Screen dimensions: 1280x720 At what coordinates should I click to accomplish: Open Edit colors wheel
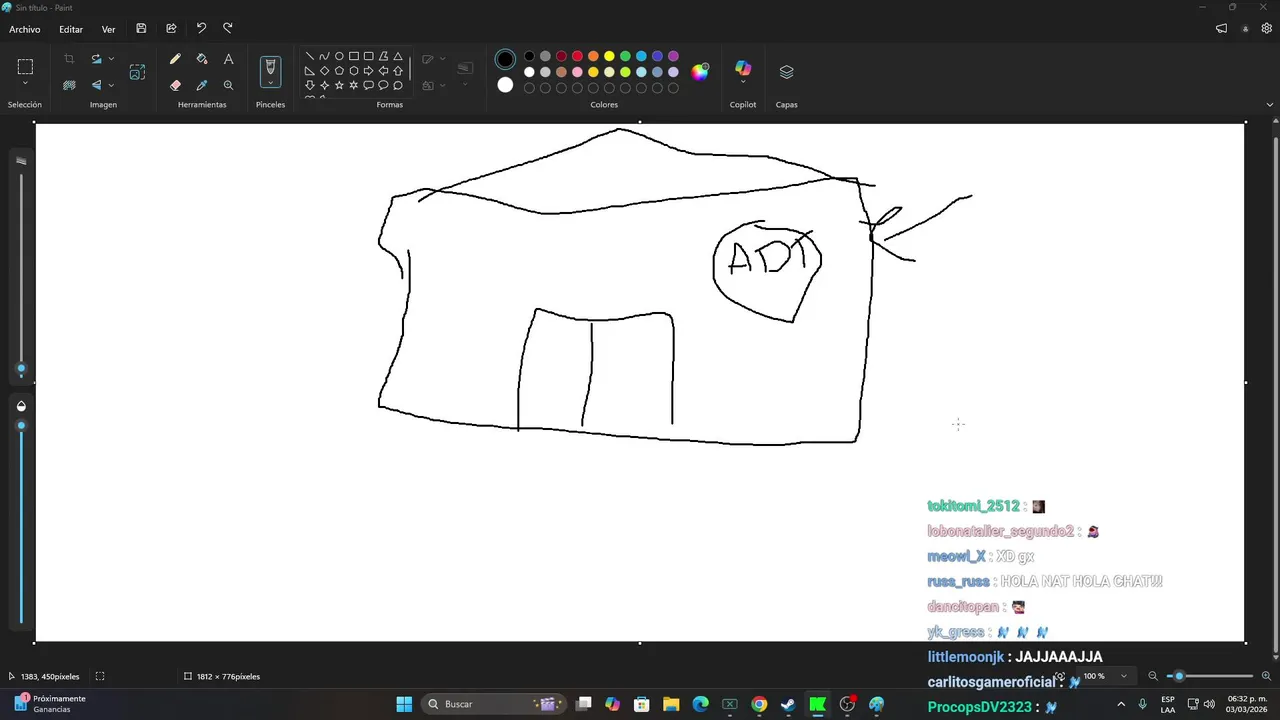click(700, 72)
